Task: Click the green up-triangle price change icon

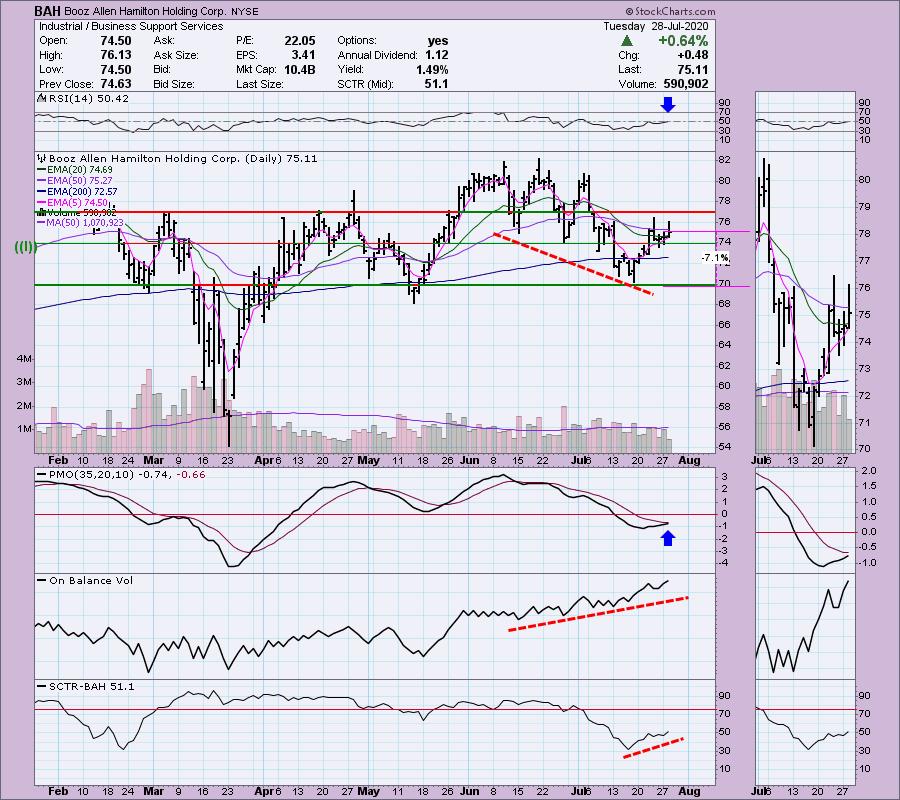Action: pos(627,41)
